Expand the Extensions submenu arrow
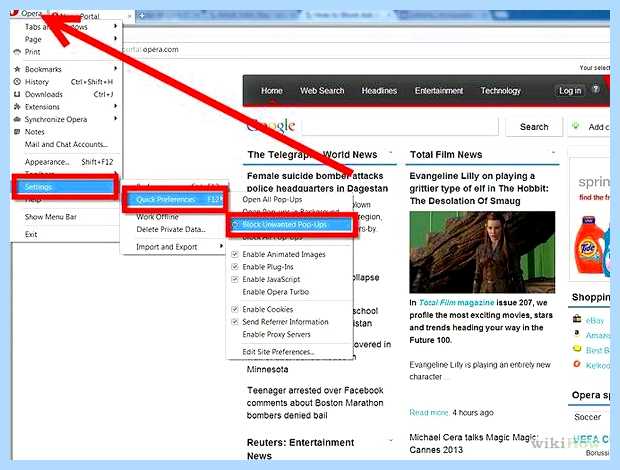 [x=115, y=106]
